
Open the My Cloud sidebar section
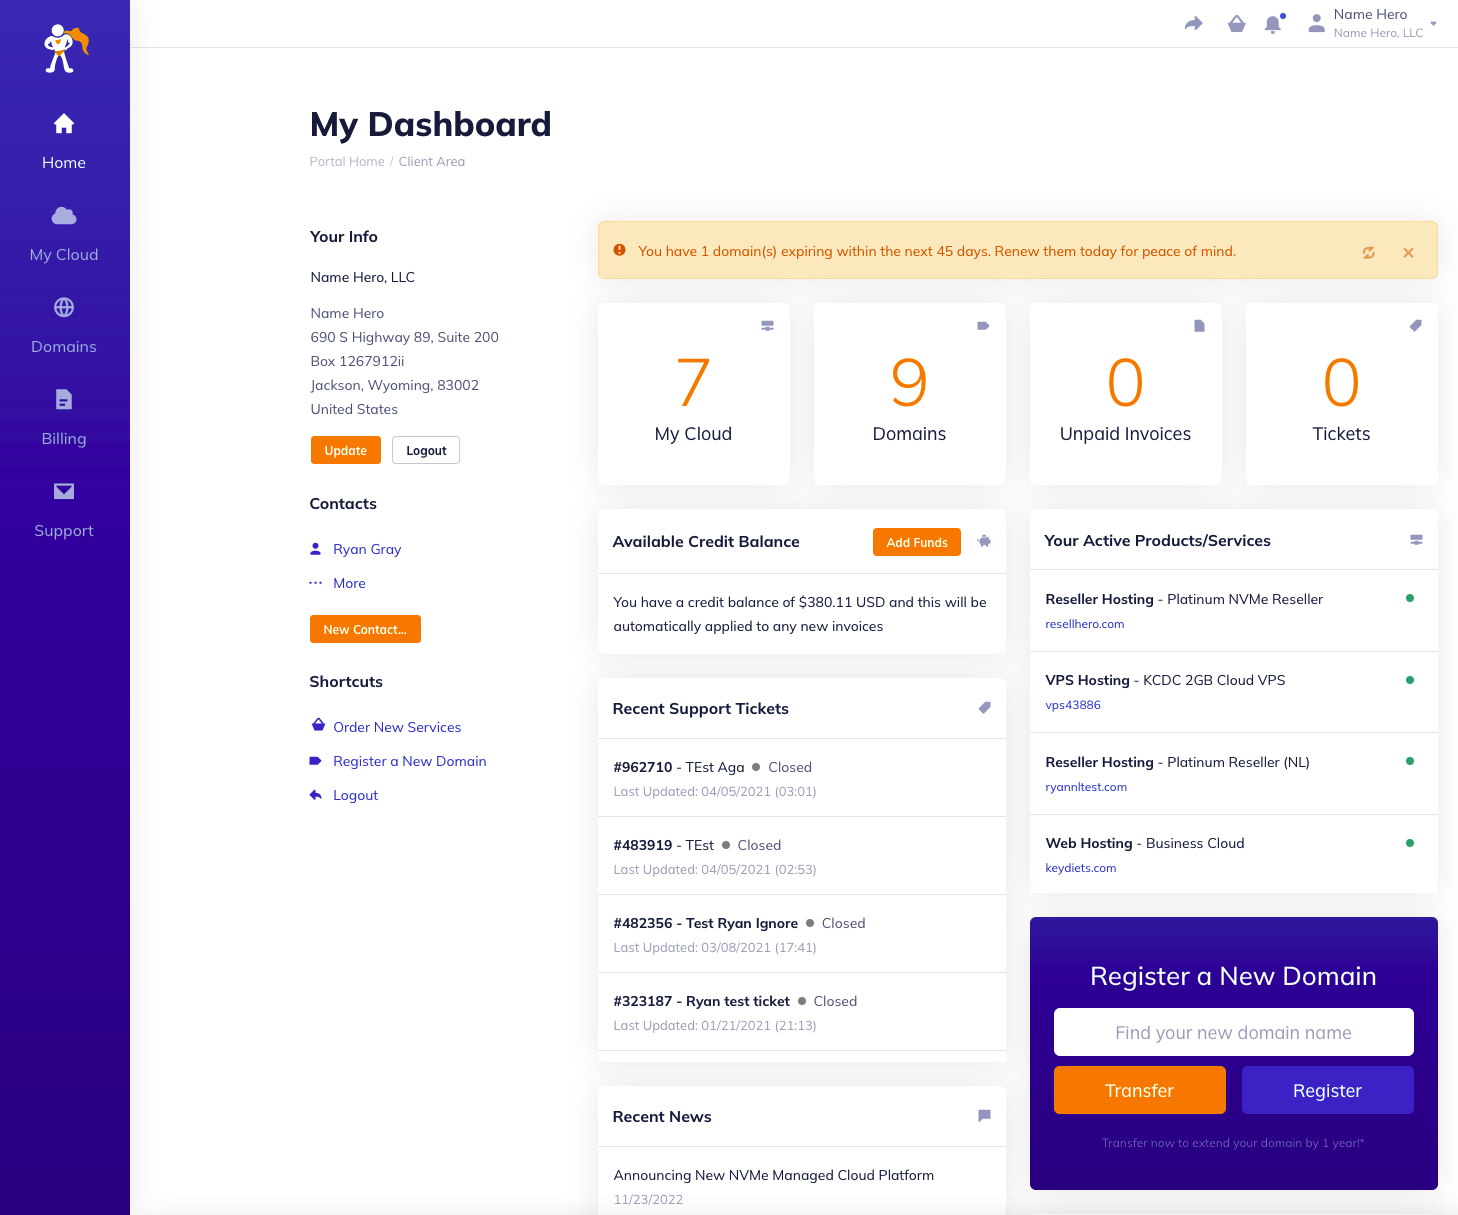[x=64, y=234]
